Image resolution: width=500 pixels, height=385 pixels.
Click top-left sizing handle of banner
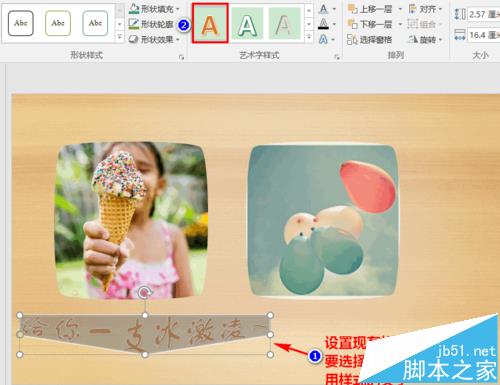(20, 315)
